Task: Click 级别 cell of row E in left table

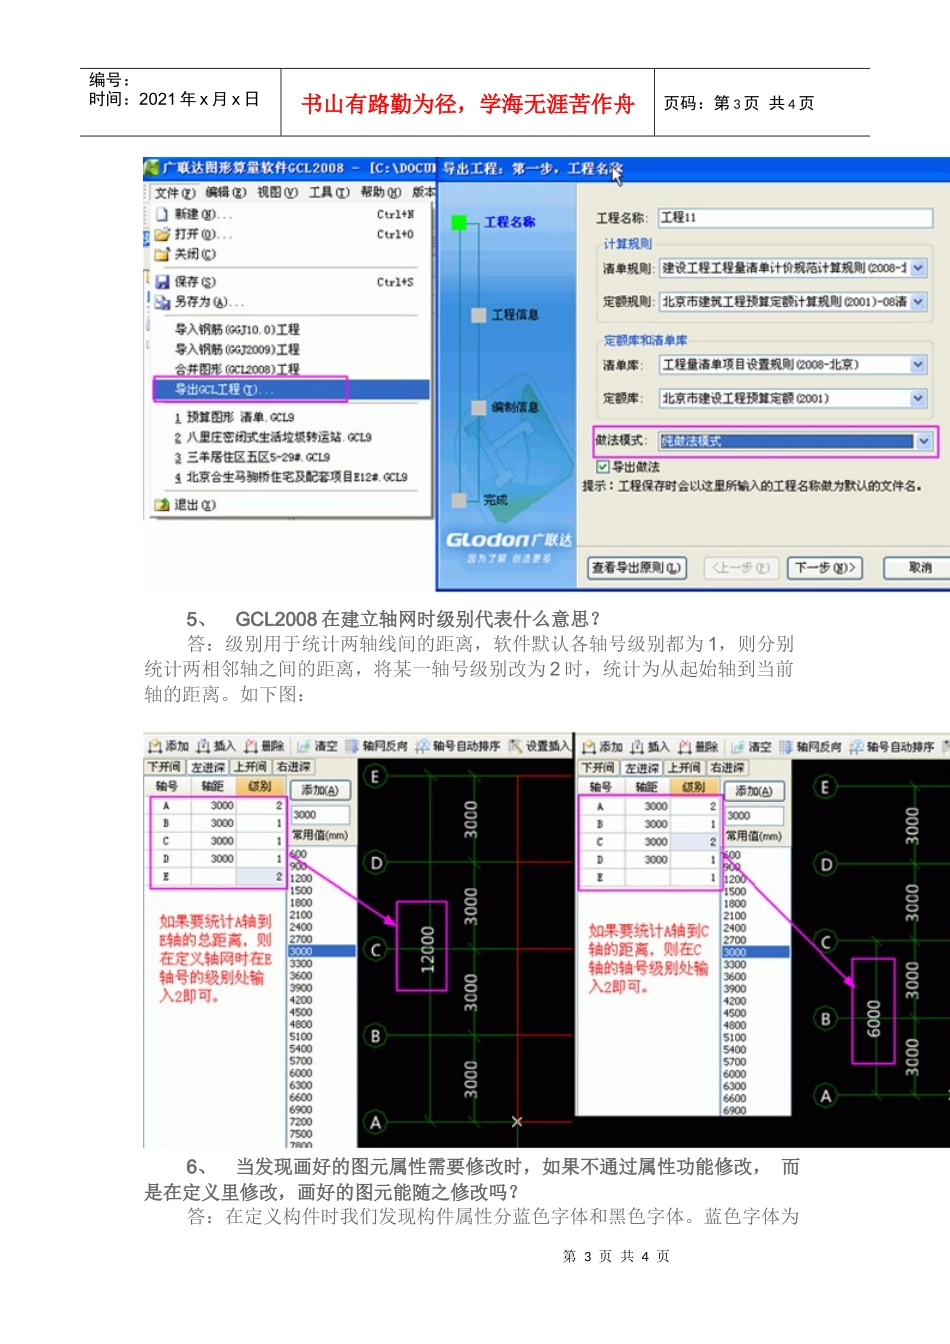Action: pos(260,877)
